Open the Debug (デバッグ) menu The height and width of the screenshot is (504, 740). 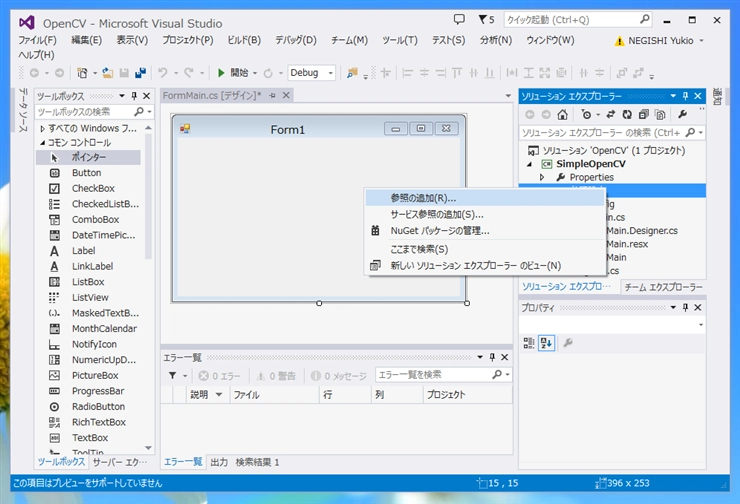[x=296, y=40]
